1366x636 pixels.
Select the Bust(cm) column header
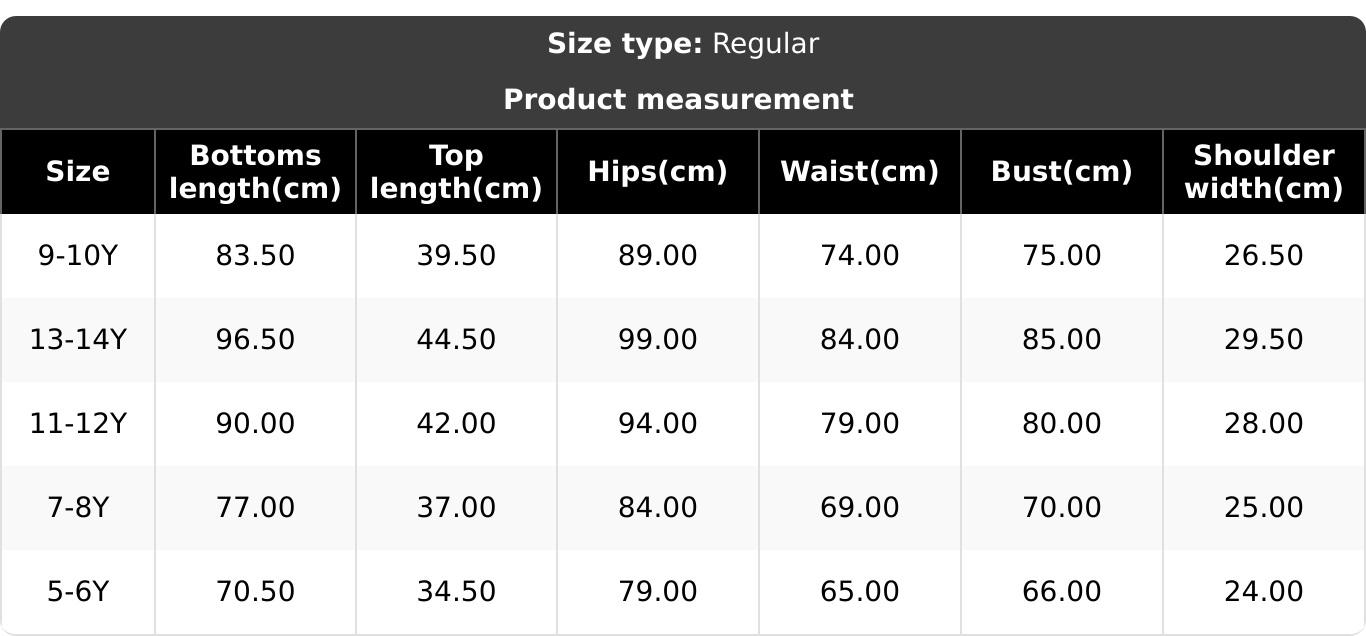(x=1061, y=172)
